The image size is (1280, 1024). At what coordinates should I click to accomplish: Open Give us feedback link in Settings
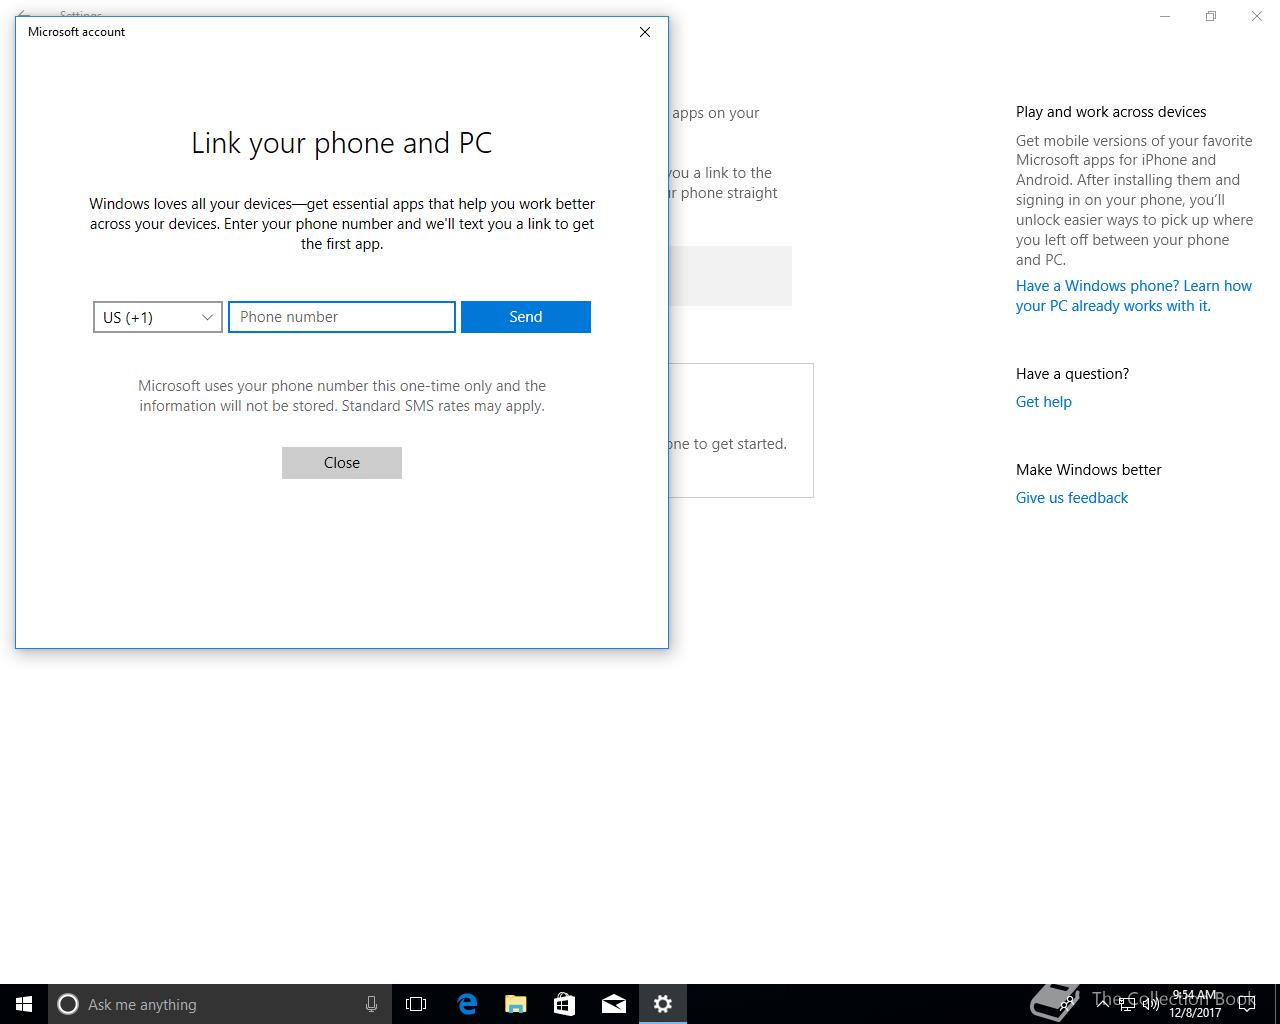coord(1072,498)
